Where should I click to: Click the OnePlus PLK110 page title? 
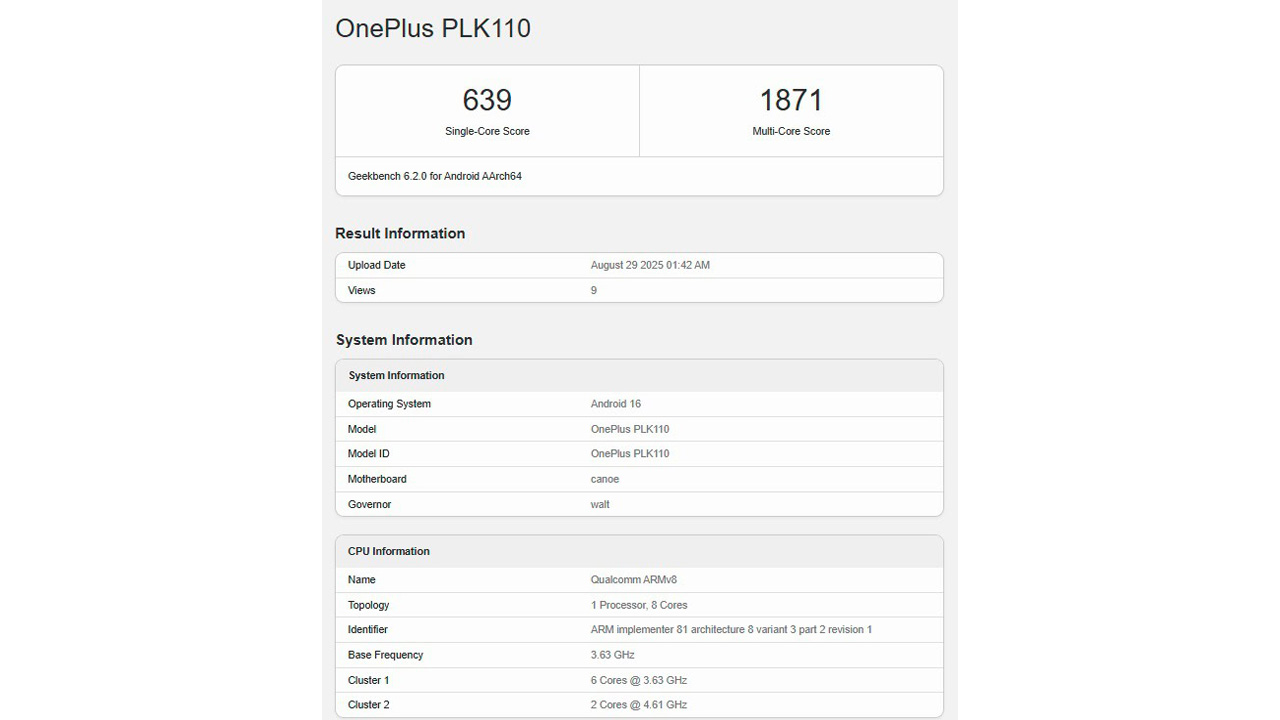pos(432,28)
